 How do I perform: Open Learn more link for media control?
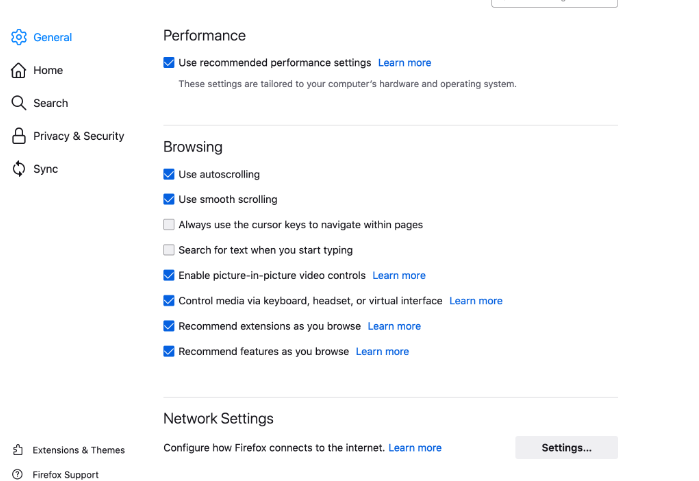(x=476, y=301)
